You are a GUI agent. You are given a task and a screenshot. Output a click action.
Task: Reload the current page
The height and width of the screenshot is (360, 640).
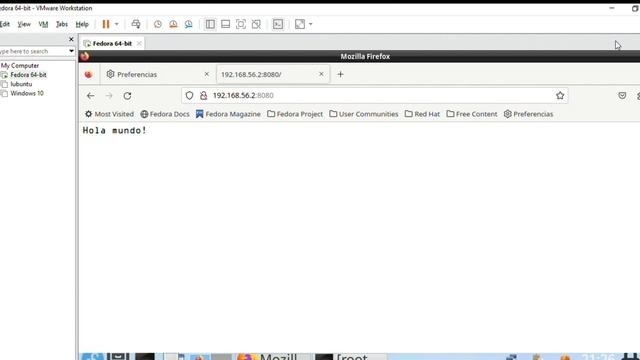click(x=127, y=96)
